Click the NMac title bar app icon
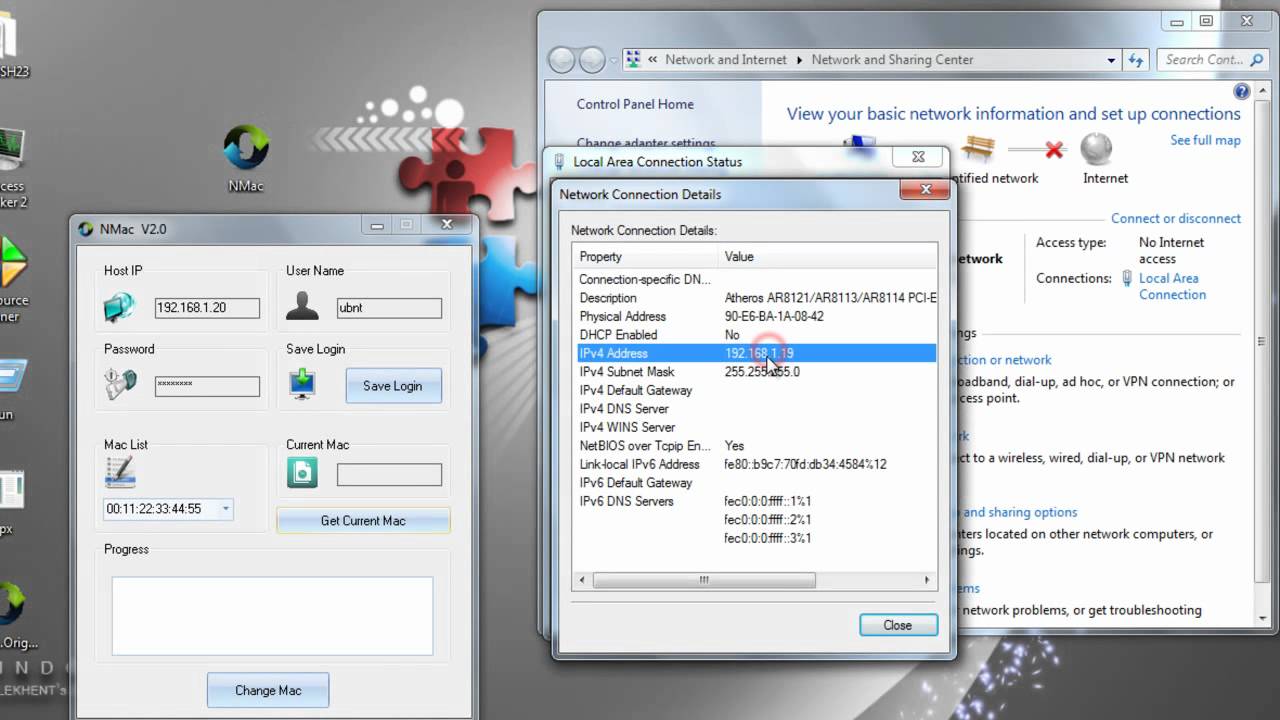 coord(86,229)
